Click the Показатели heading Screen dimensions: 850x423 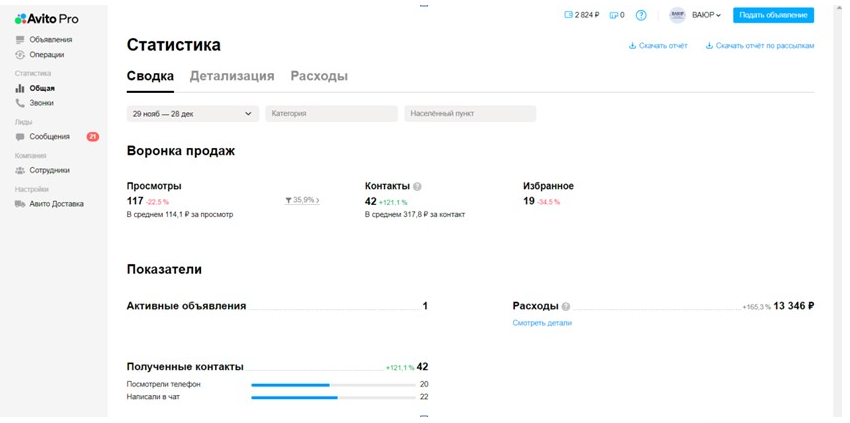[164, 270]
